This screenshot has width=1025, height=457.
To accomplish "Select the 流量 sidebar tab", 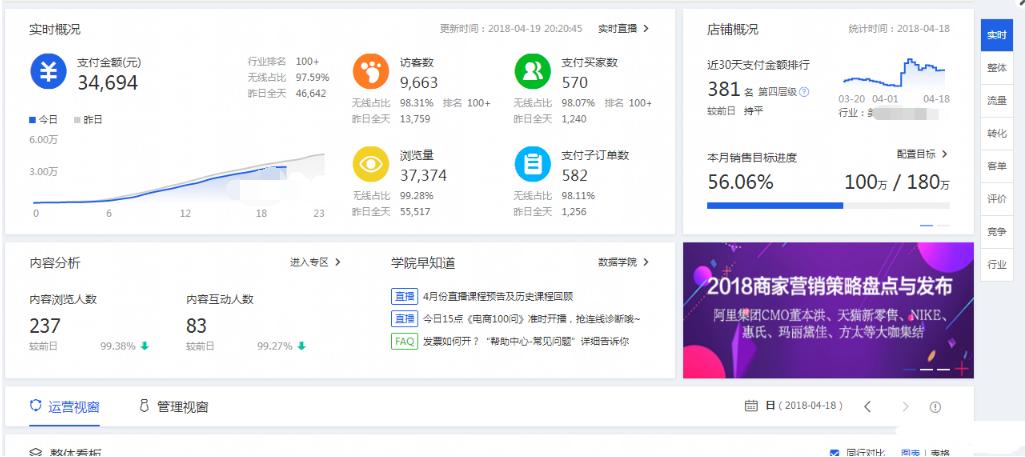I will pos(997,101).
